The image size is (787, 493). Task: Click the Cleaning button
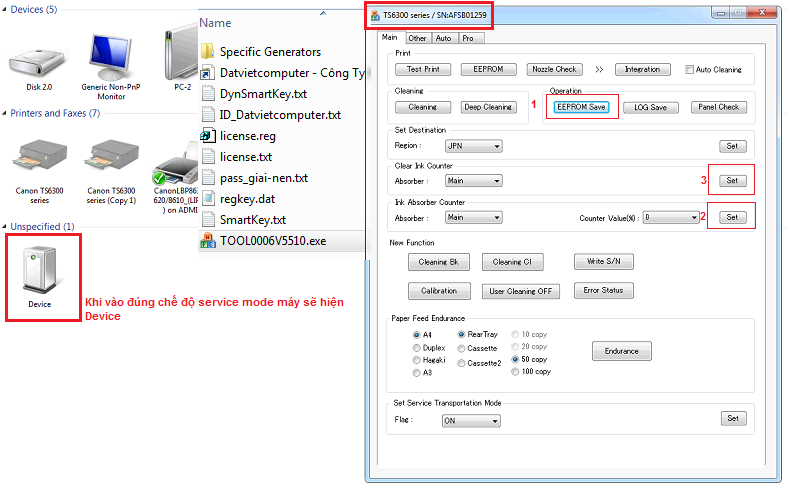(x=423, y=107)
